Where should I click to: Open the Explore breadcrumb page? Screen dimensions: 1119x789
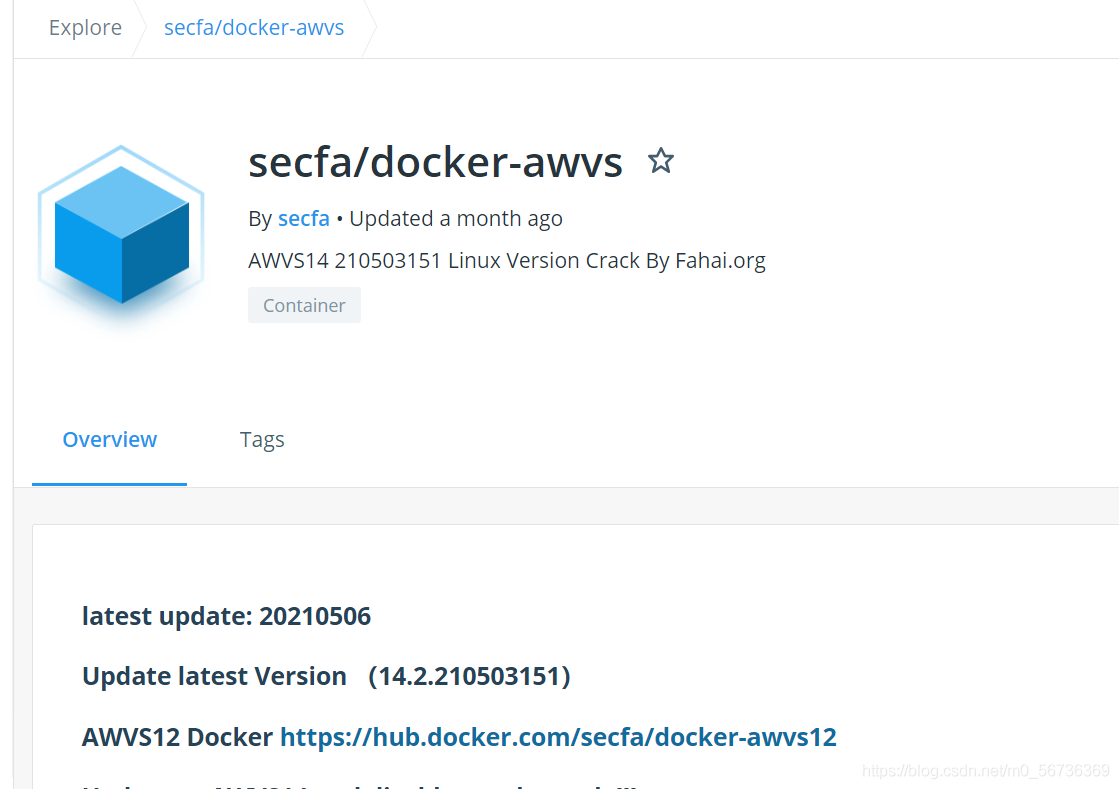coord(85,27)
